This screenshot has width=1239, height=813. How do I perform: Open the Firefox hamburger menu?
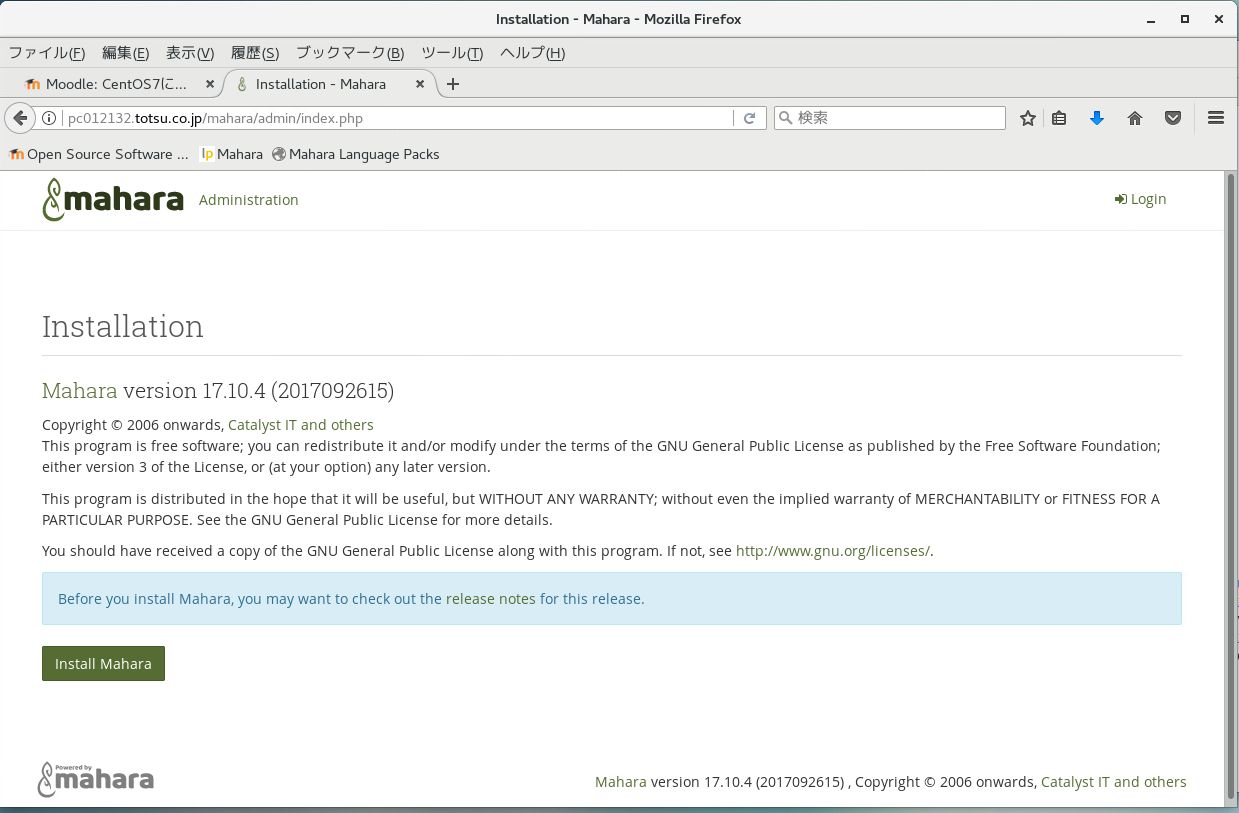coord(1216,118)
